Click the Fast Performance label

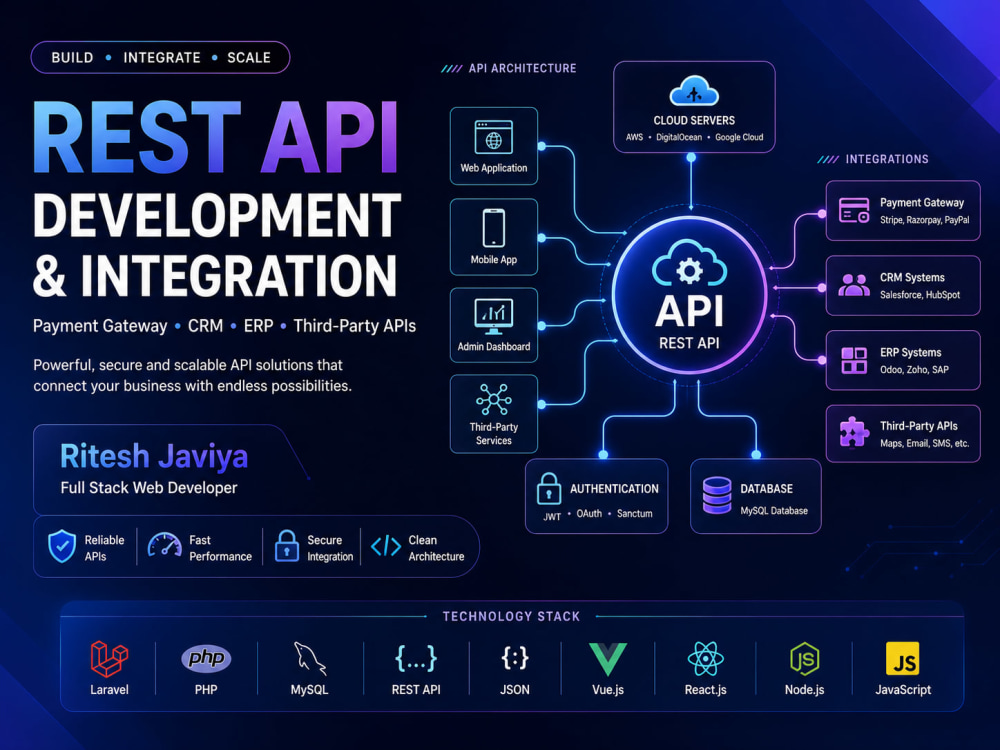220,548
